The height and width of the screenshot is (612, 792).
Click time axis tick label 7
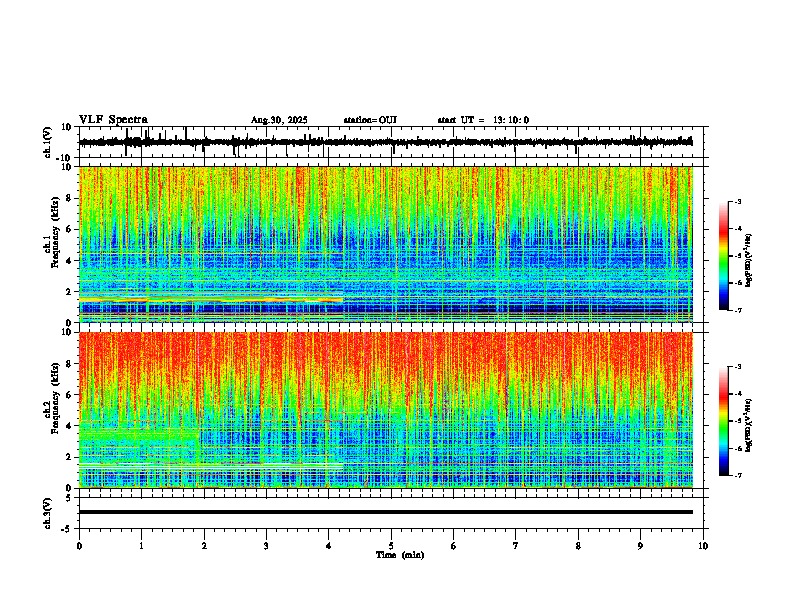[x=516, y=546]
